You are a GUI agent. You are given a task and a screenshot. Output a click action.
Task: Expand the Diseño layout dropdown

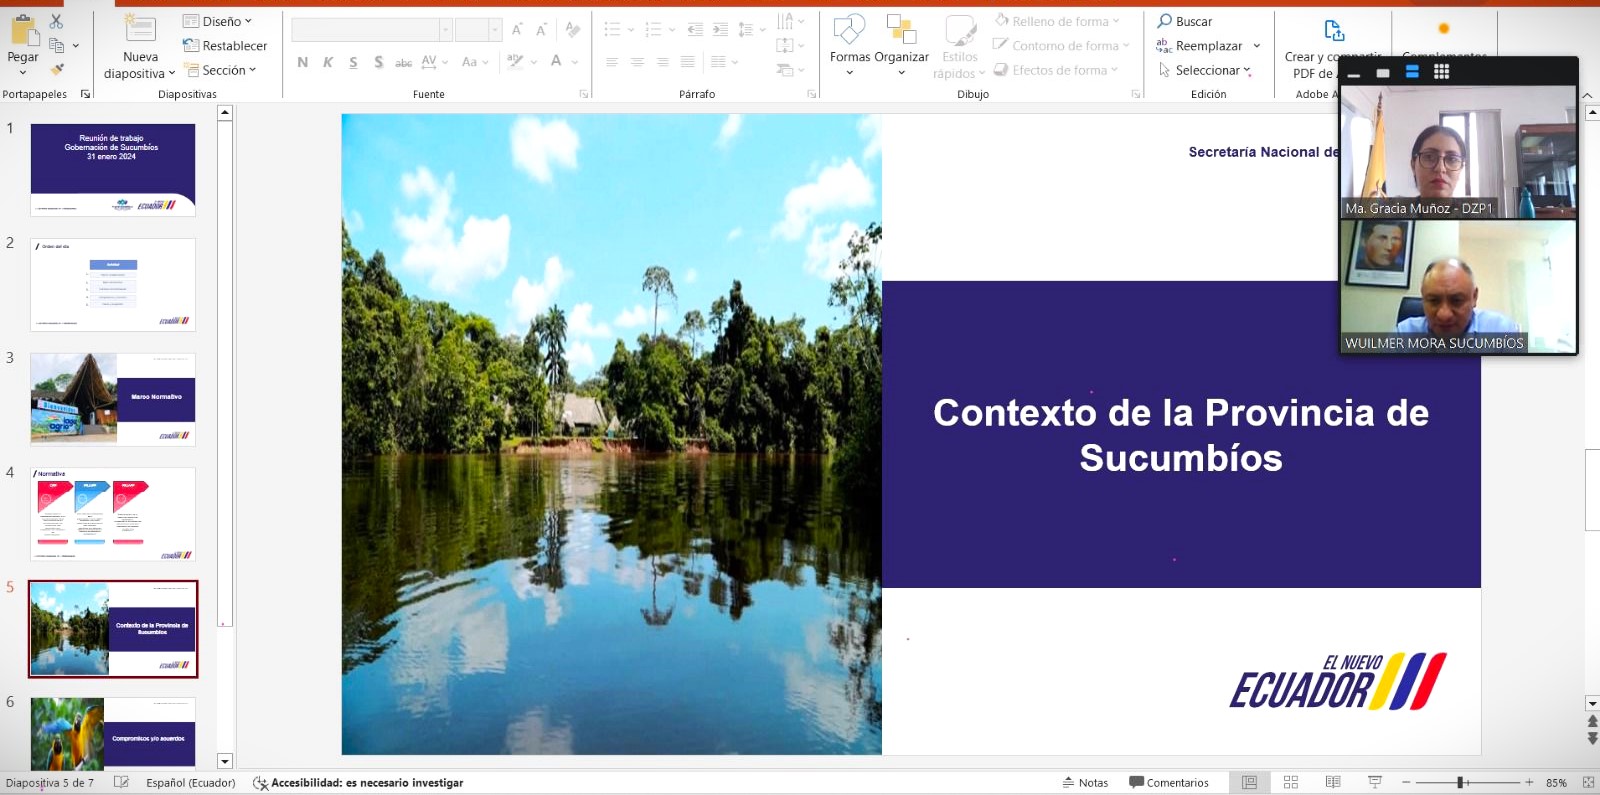(218, 21)
